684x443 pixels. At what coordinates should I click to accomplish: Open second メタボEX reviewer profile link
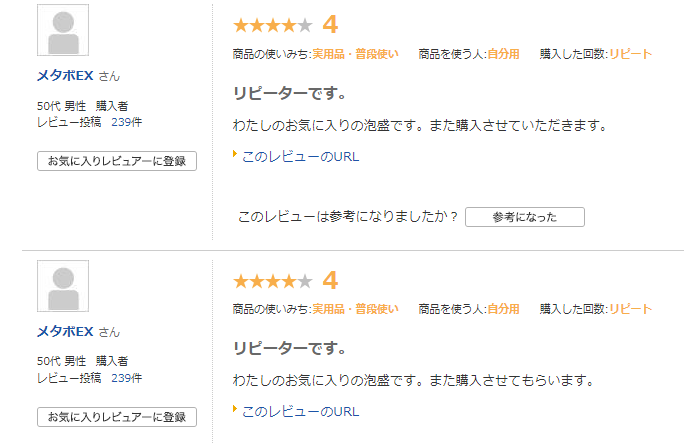coord(65,331)
